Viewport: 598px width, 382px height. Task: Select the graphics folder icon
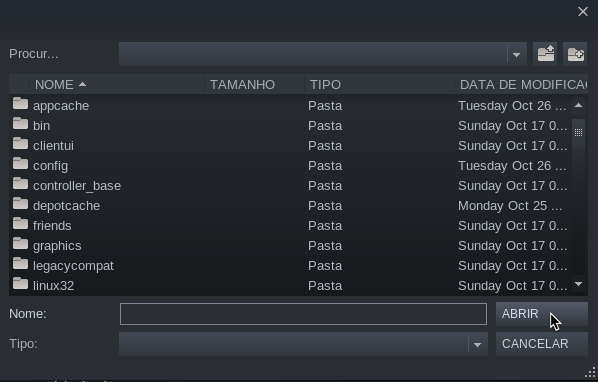[x=20, y=244]
